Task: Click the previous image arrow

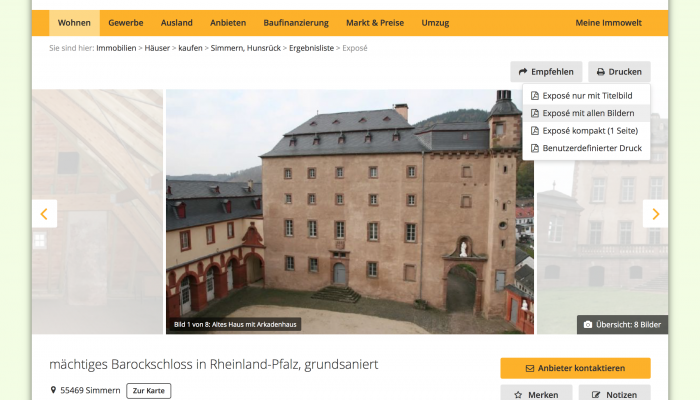Action: 44,214
